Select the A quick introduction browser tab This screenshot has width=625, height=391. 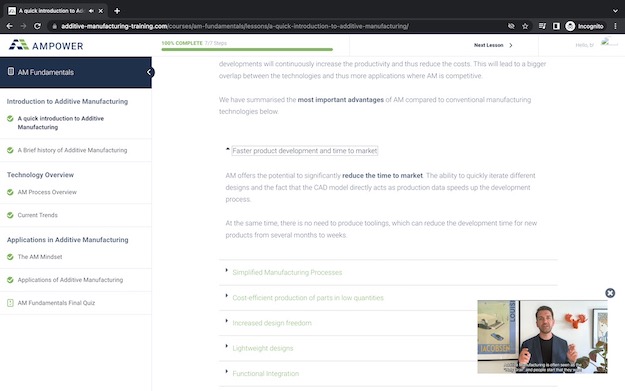pyautogui.click(x=56, y=11)
